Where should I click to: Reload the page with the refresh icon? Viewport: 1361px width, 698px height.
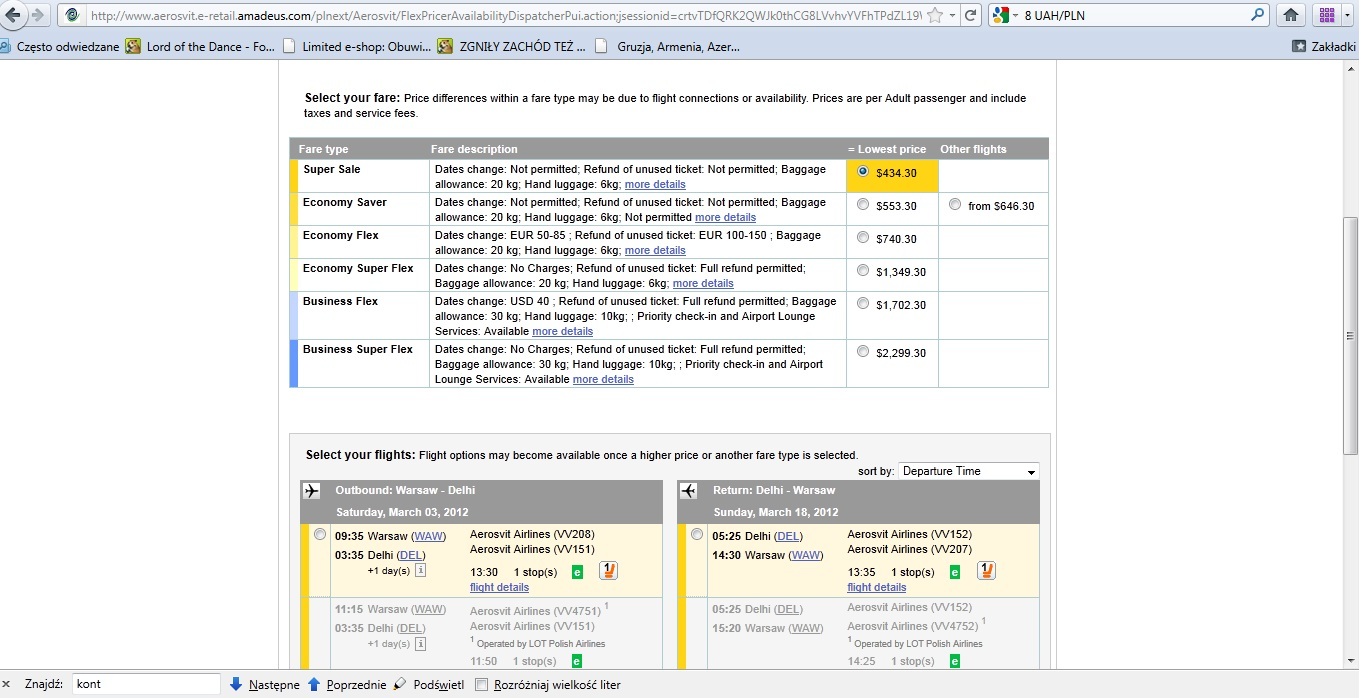pos(970,15)
